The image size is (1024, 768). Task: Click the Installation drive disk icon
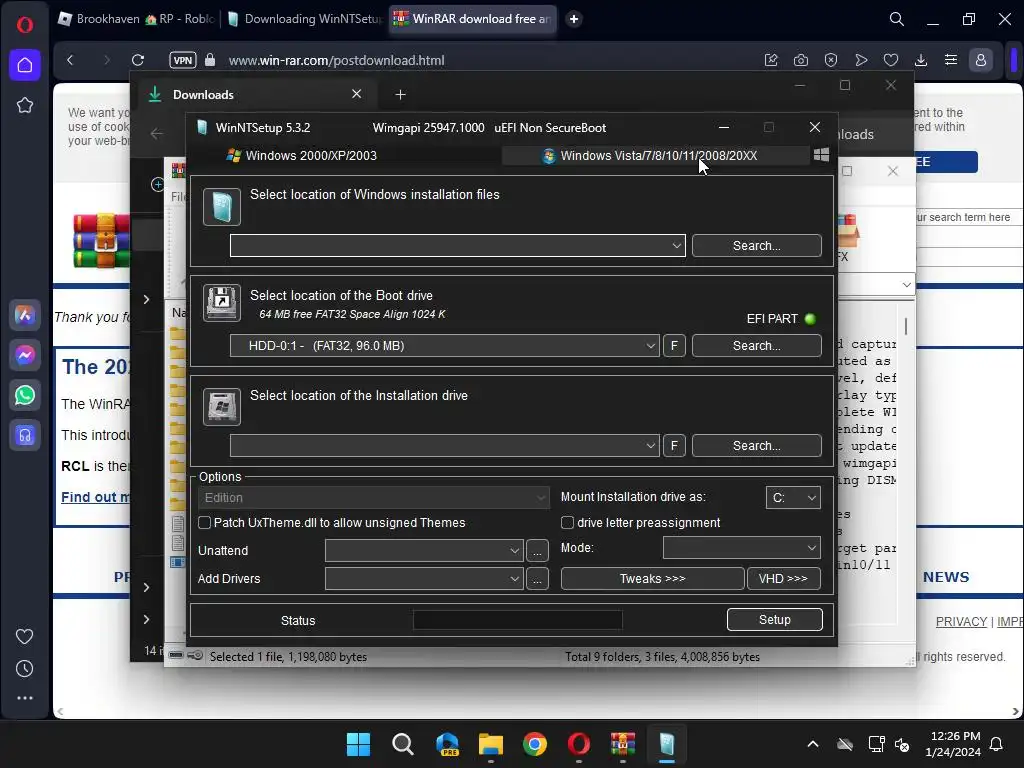222,407
